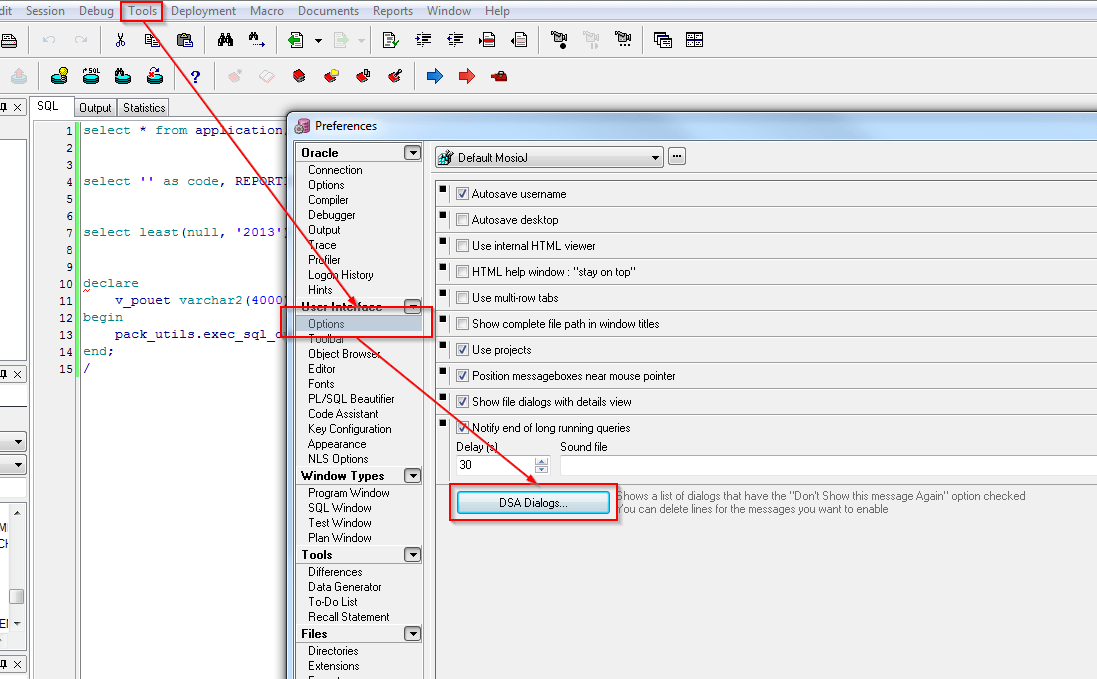The height and width of the screenshot is (679, 1097).
Task: Increase the Delay value with the up stepper
Action: 541,460
